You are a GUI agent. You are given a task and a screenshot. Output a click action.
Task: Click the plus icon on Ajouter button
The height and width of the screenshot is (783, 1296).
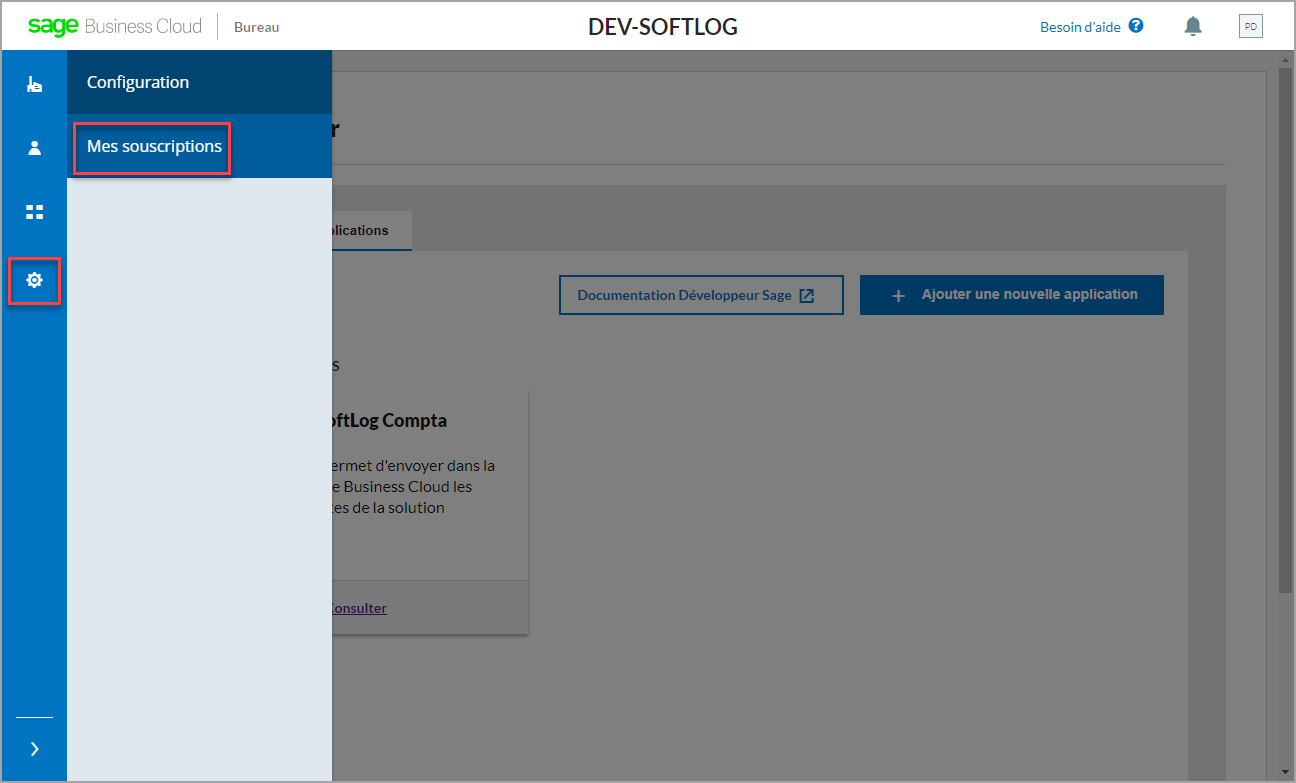pos(898,296)
